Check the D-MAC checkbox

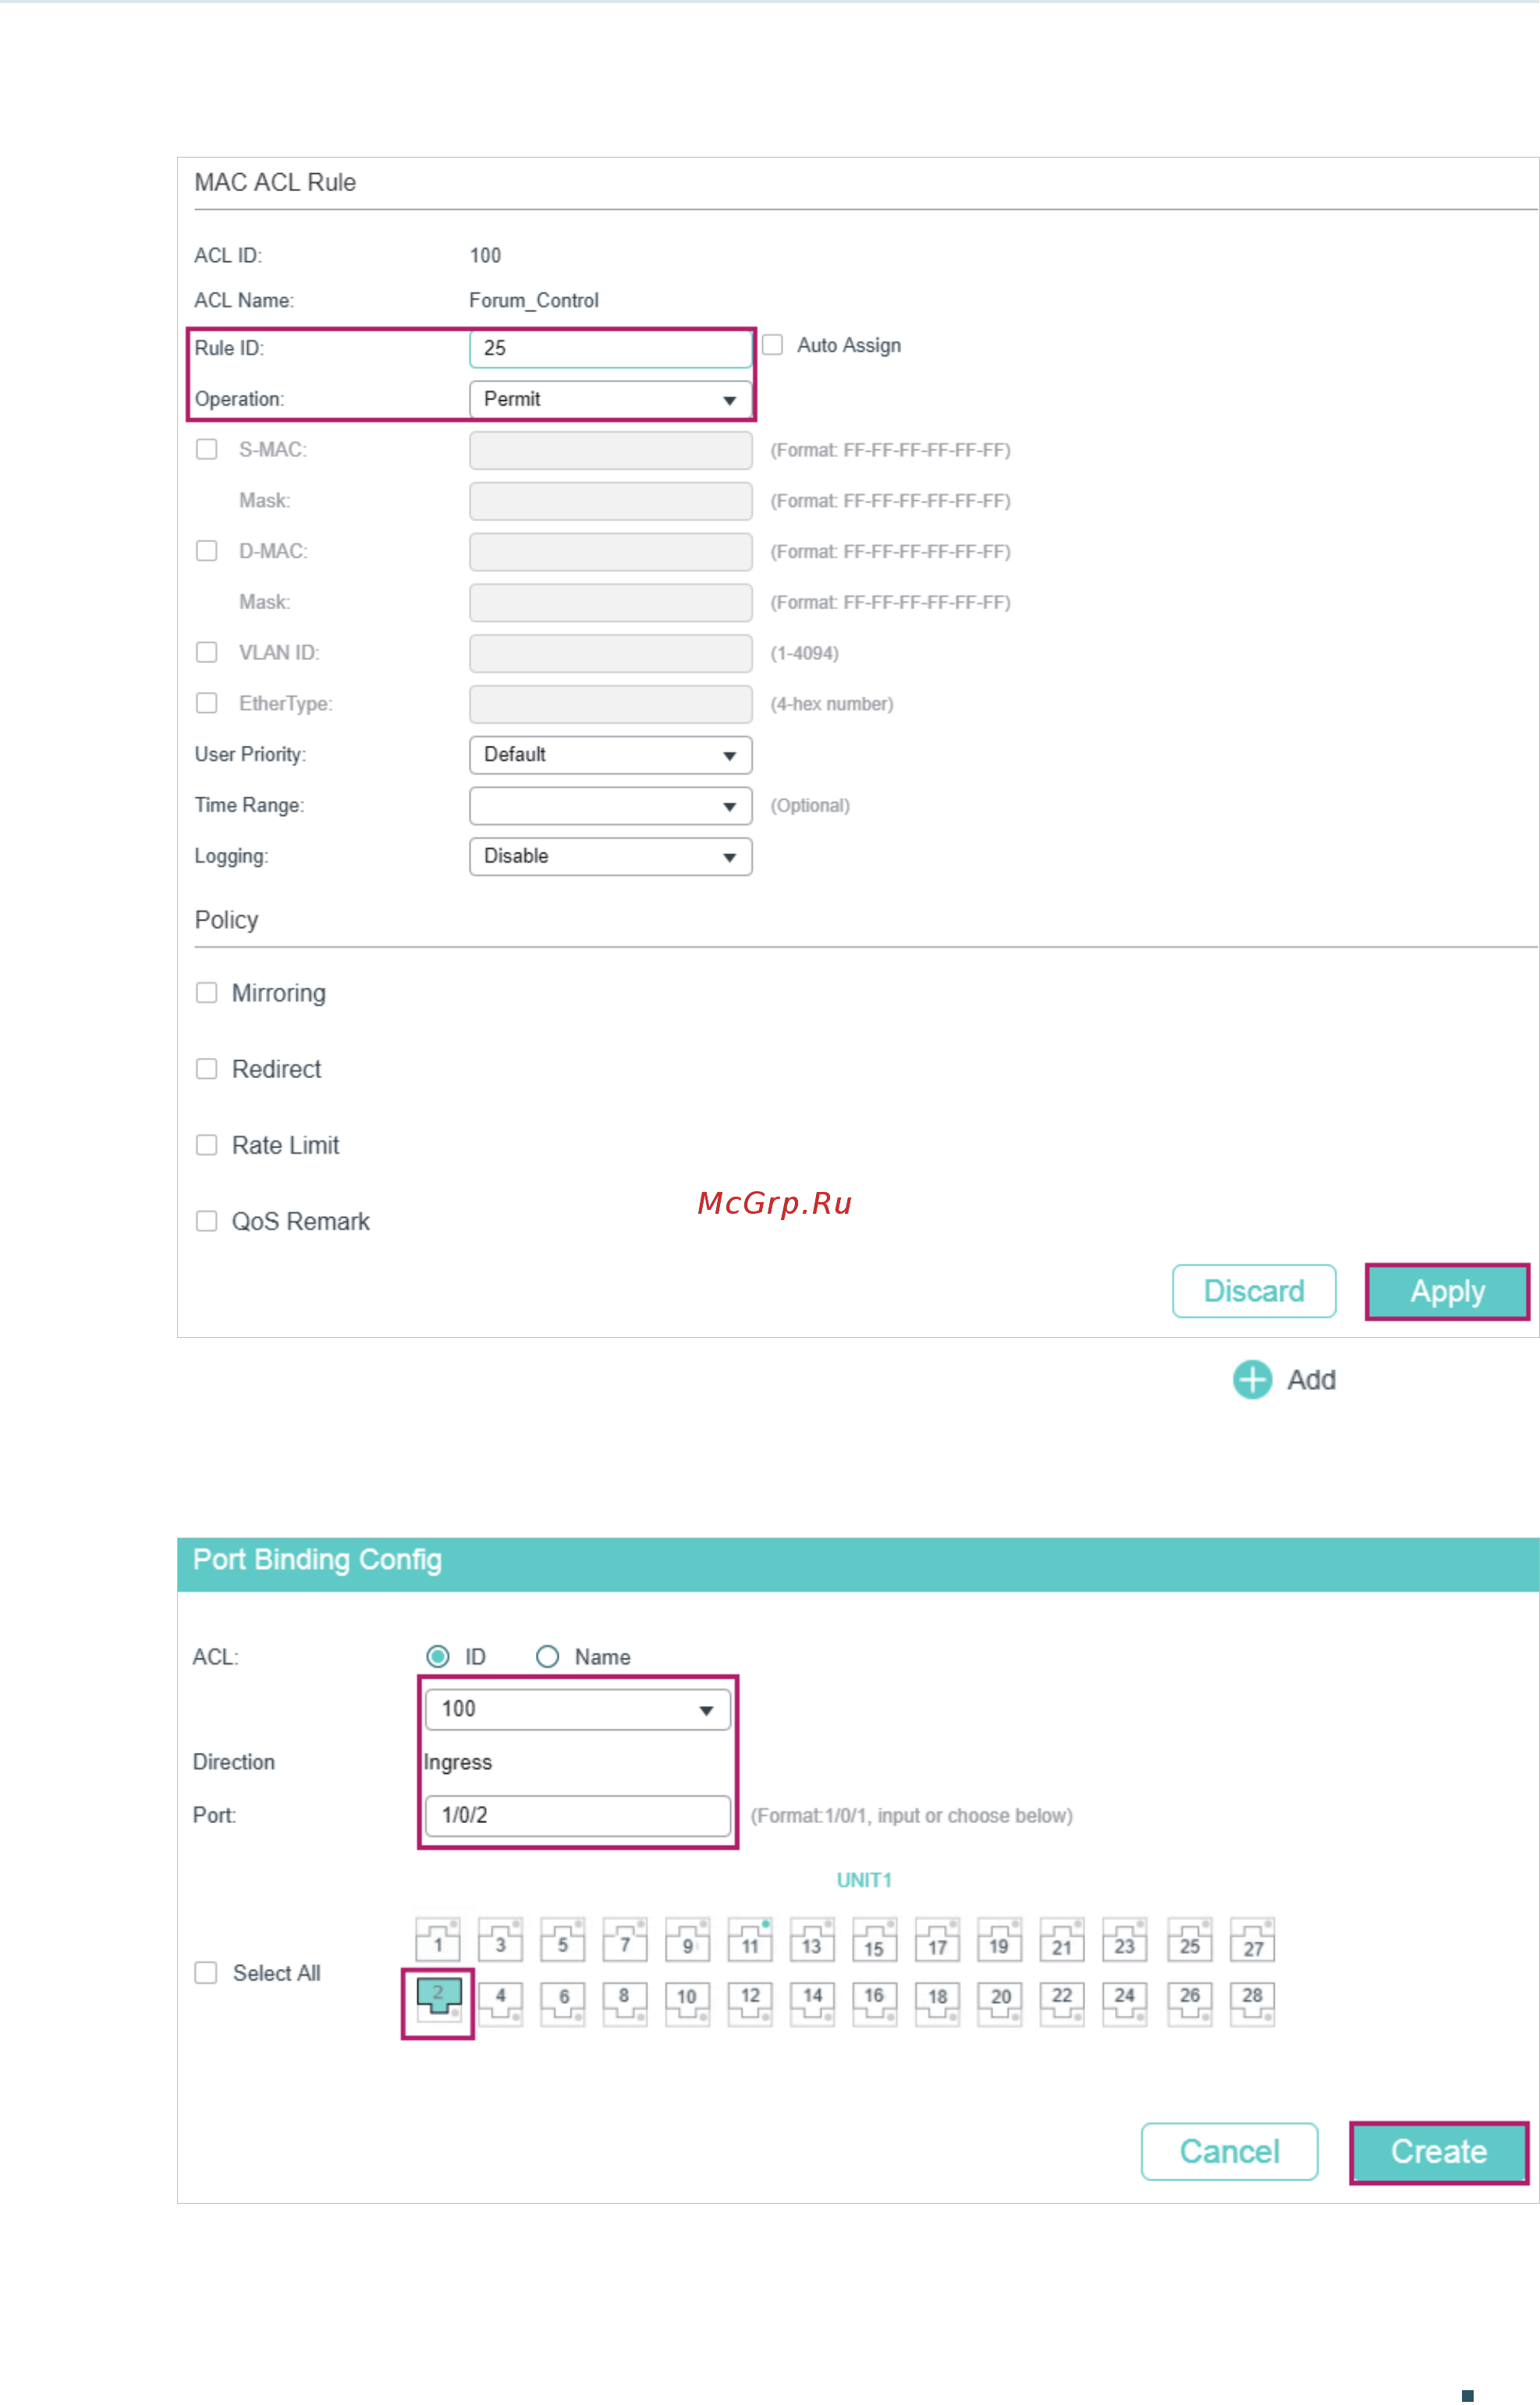pos(207,551)
